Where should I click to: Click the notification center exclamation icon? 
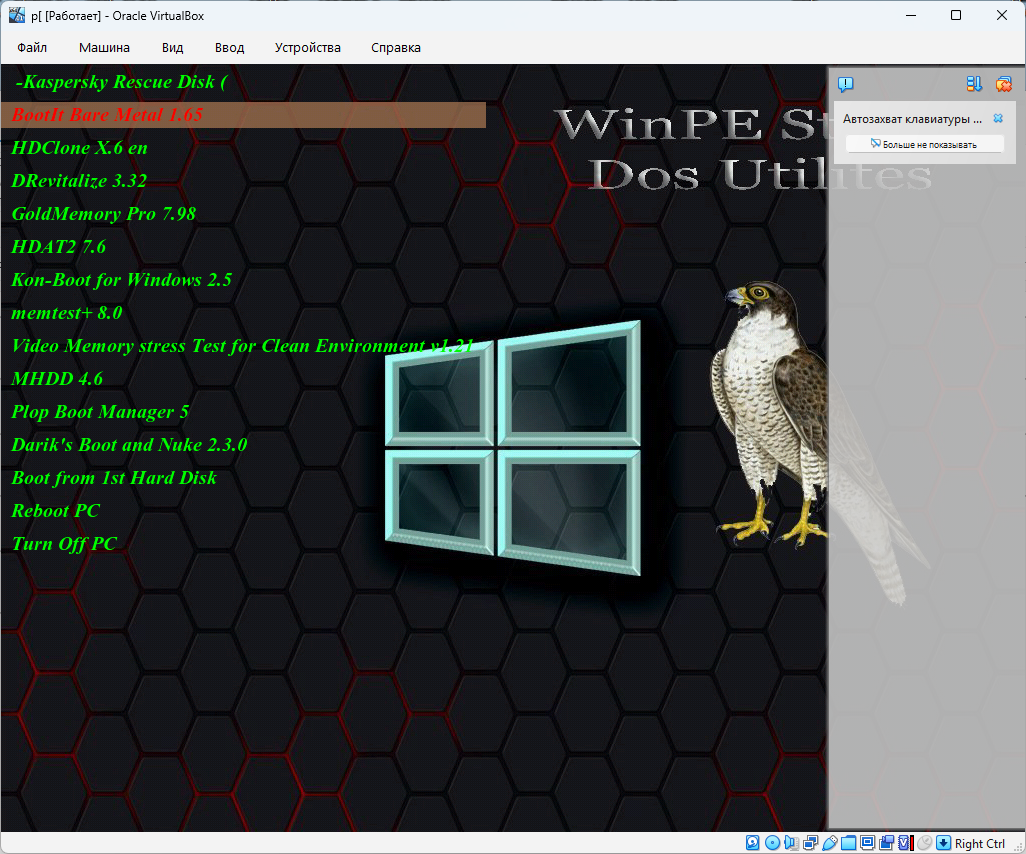(846, 85)
